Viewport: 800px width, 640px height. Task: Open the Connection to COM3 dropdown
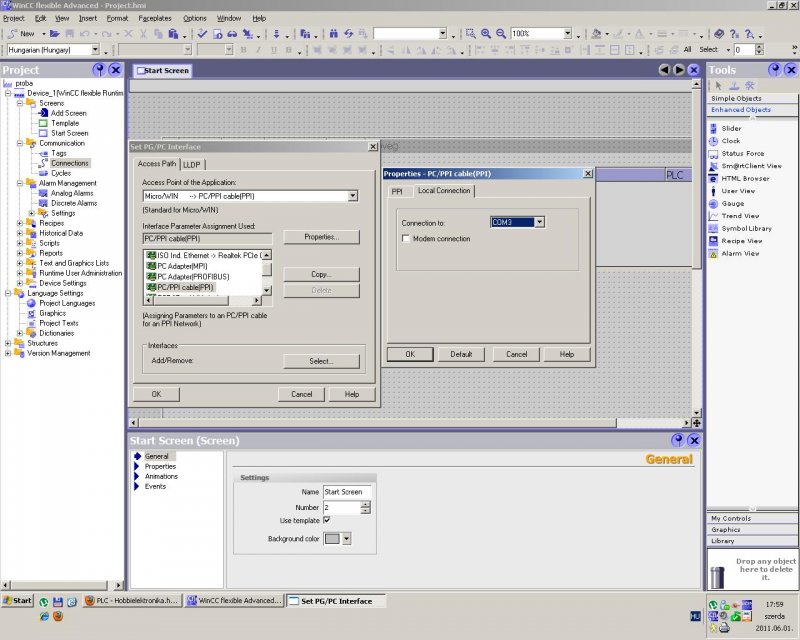[x=539, y=222]
